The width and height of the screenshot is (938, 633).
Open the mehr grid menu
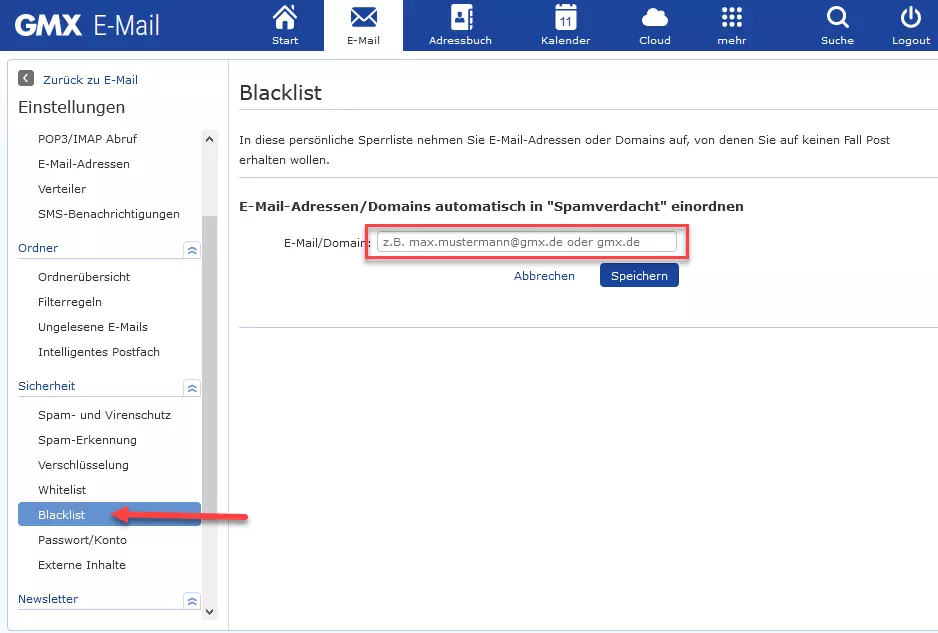pos(732,25)
